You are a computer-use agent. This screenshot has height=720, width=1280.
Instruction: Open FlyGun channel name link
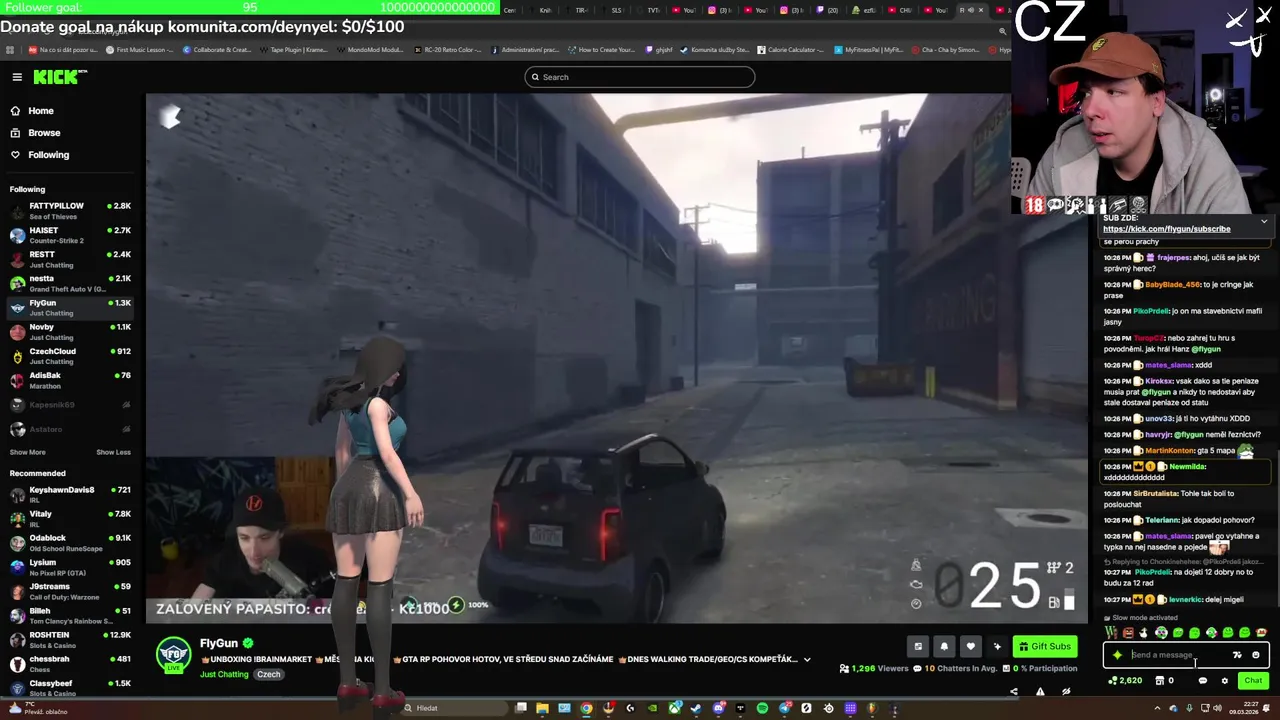tap(219, 643)
